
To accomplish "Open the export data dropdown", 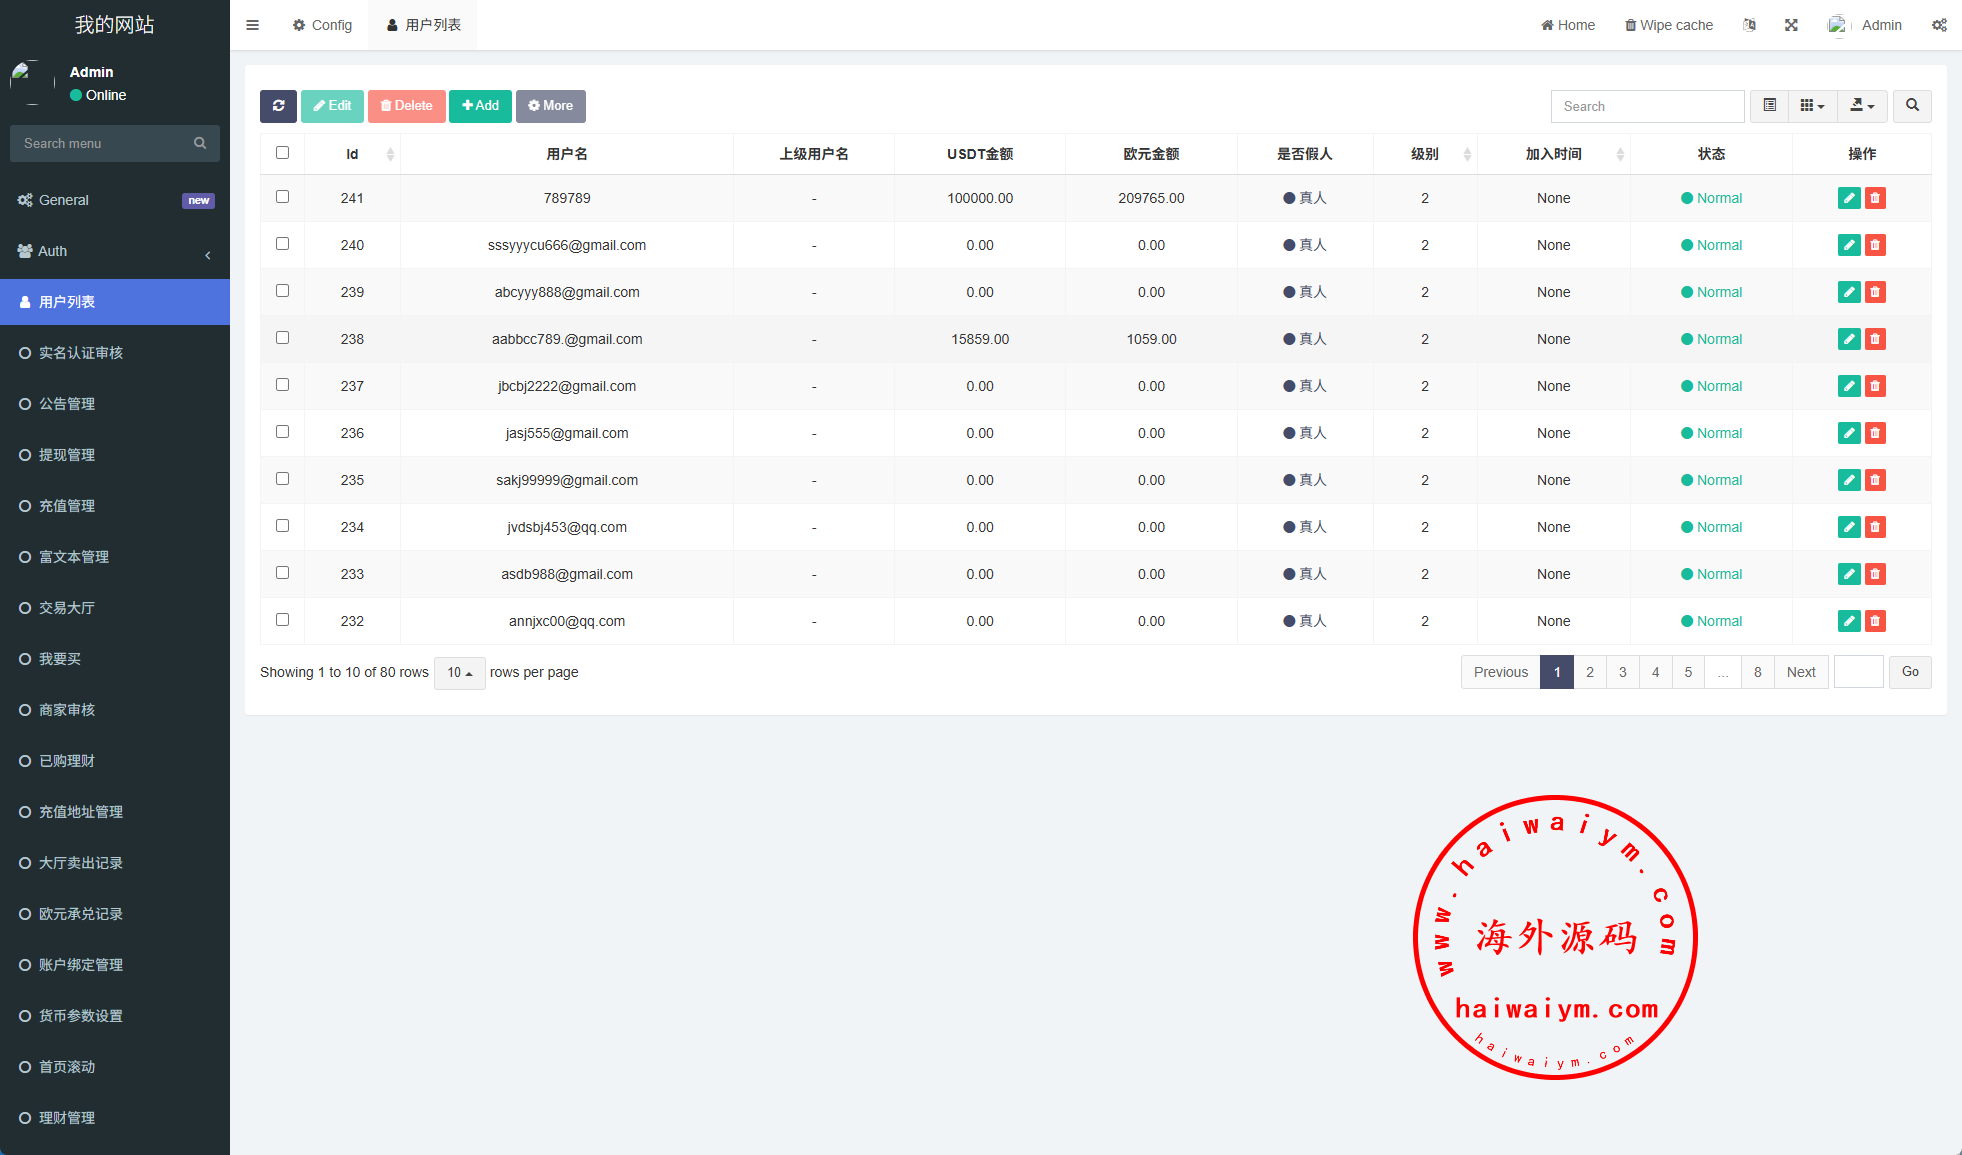I will (x=1862, y=106).
